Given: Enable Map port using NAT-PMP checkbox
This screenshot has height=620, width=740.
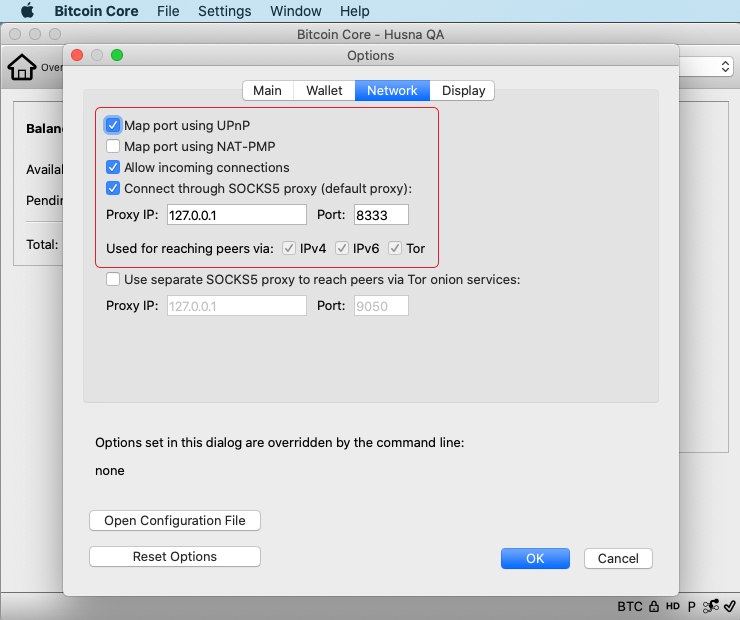Looking at the screenshot, I should (x=113, y=146).
